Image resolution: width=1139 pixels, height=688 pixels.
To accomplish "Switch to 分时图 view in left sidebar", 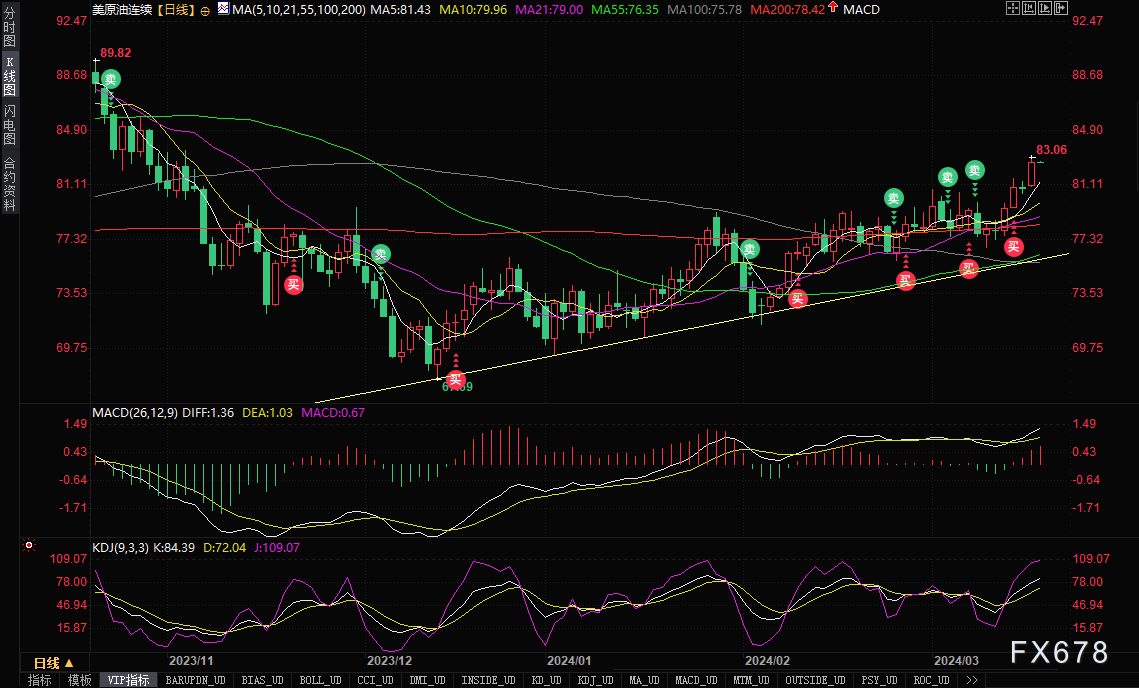I will pos(9,28).
